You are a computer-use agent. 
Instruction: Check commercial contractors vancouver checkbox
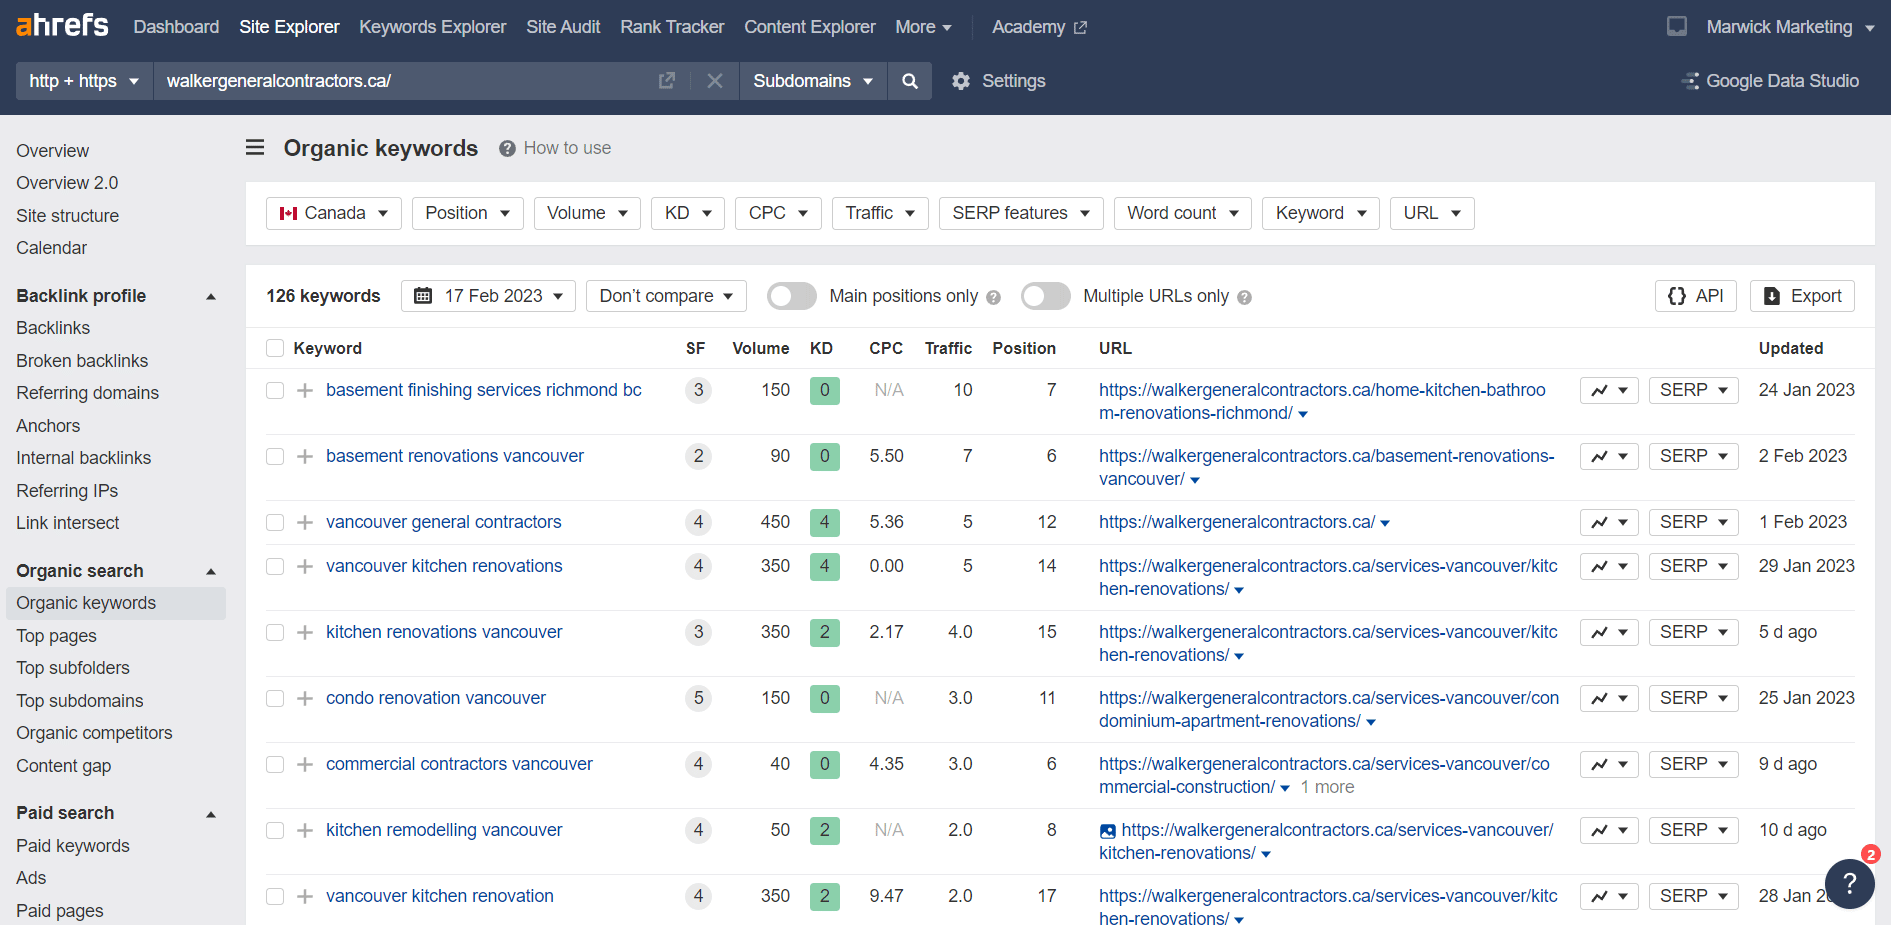(x=275, y=764)
